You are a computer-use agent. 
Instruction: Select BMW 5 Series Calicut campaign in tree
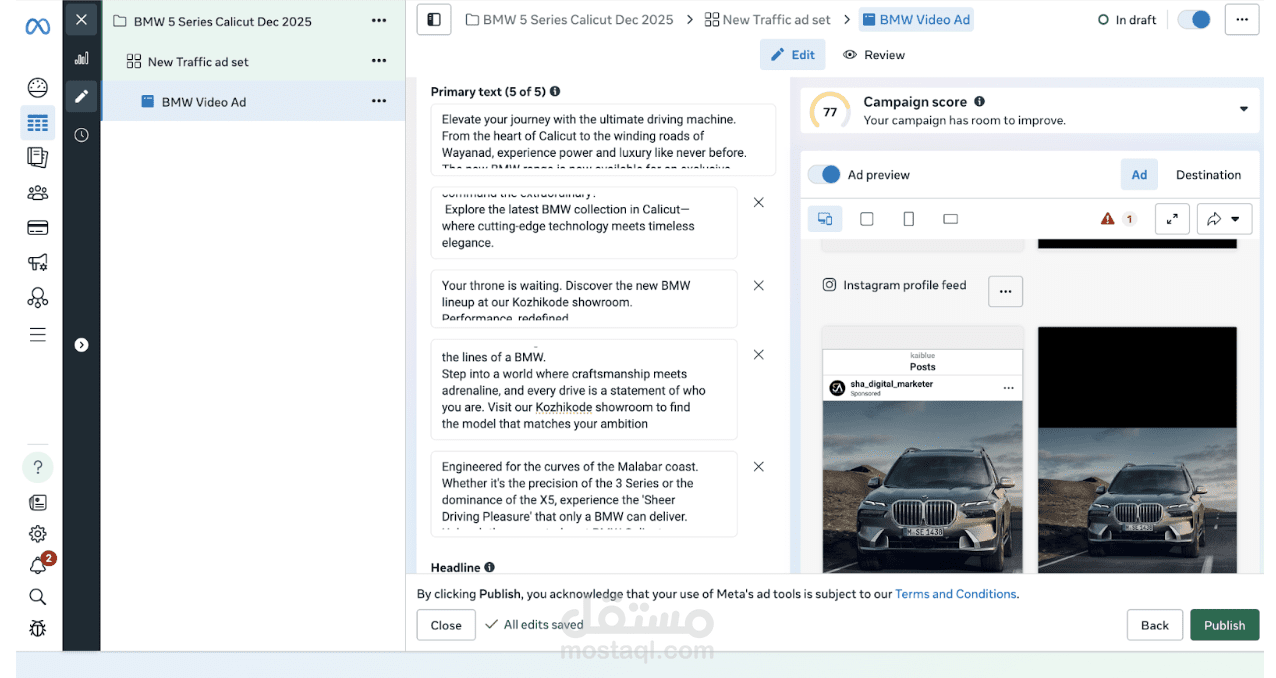(x=222, y=21)
